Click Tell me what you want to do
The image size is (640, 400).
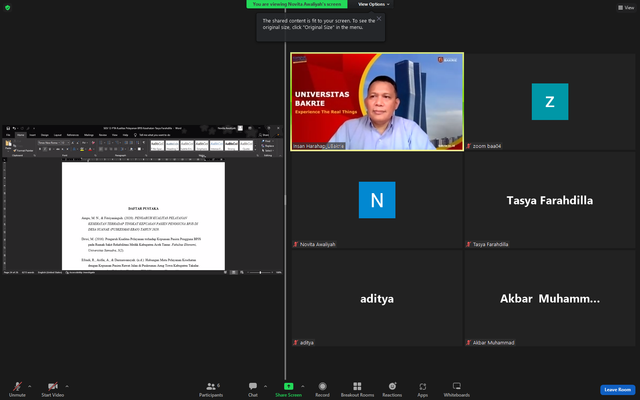pyautogui.click(x=151, y=135)
